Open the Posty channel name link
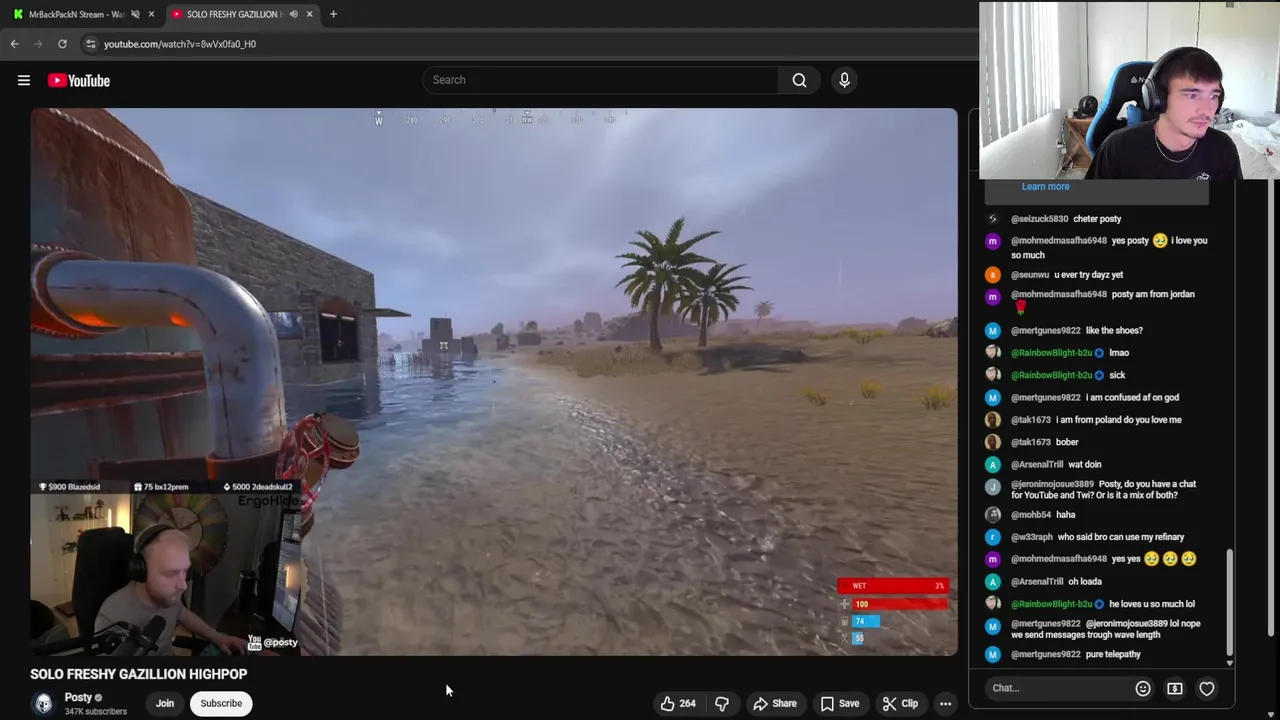This screenshot has width=1280, height=720. (x=78, y=697)
